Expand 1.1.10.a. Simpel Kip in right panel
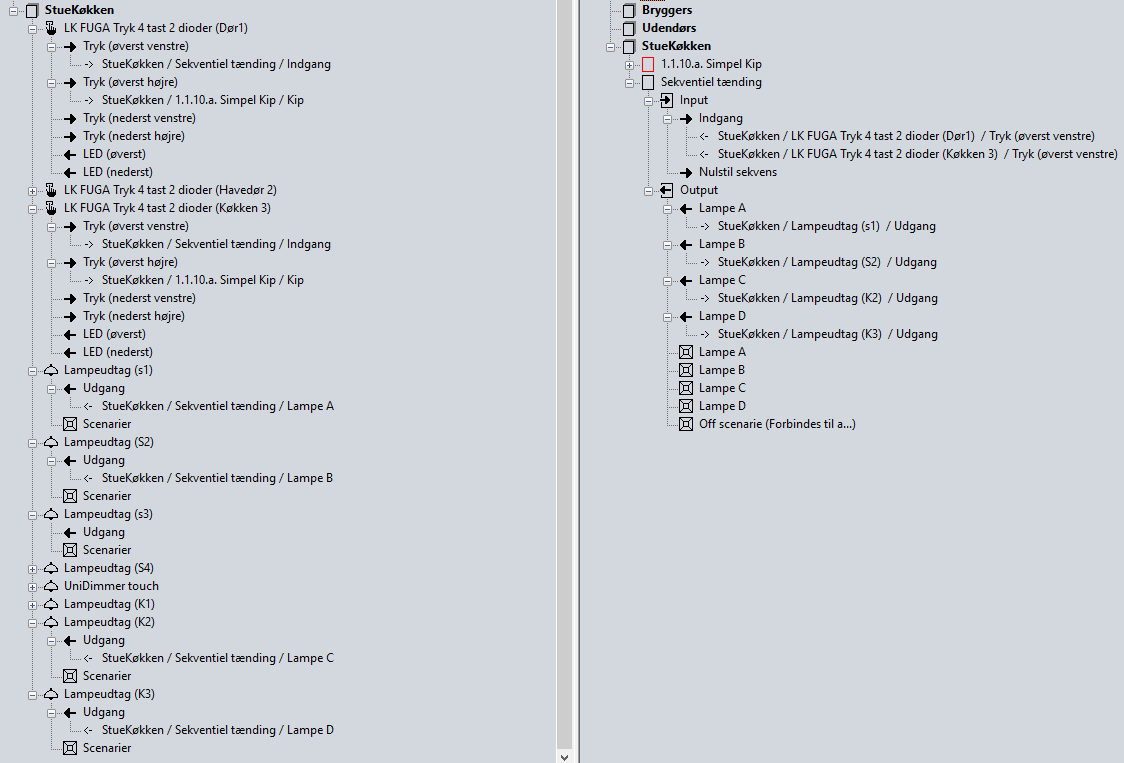Screen dimensions: 1124x763 point(630,64)
